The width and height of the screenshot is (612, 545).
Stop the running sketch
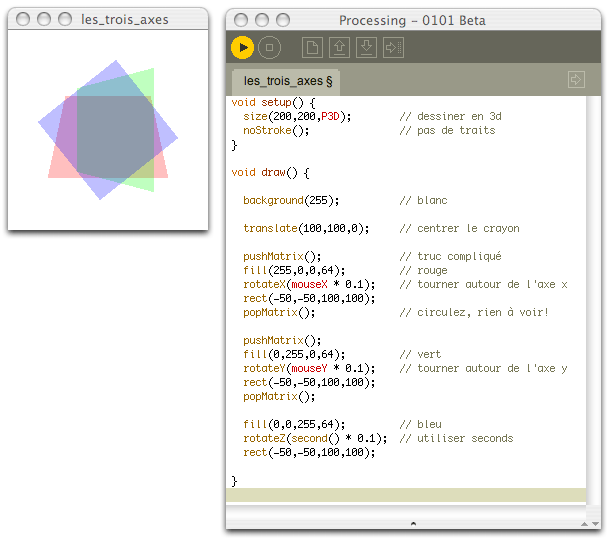coord(269,47)
